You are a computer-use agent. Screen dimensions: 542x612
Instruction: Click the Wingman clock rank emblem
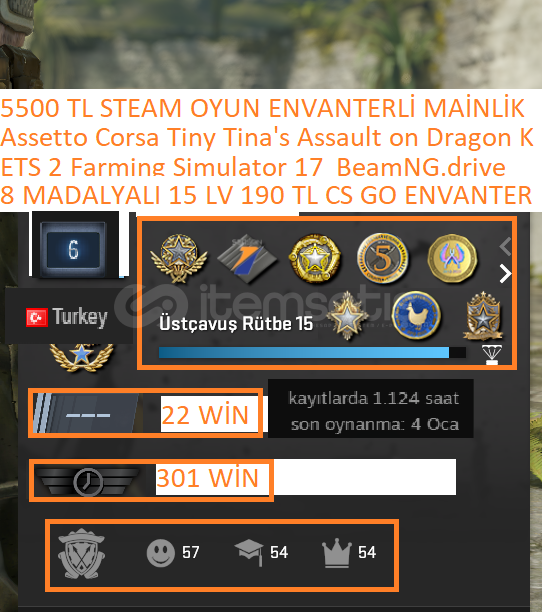(88, 481)
